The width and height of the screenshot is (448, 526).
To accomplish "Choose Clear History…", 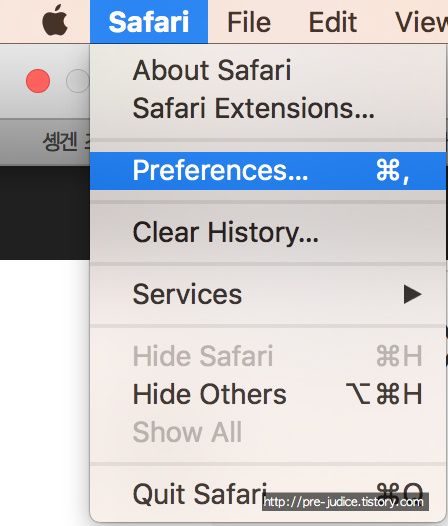I will pos(268,232).
